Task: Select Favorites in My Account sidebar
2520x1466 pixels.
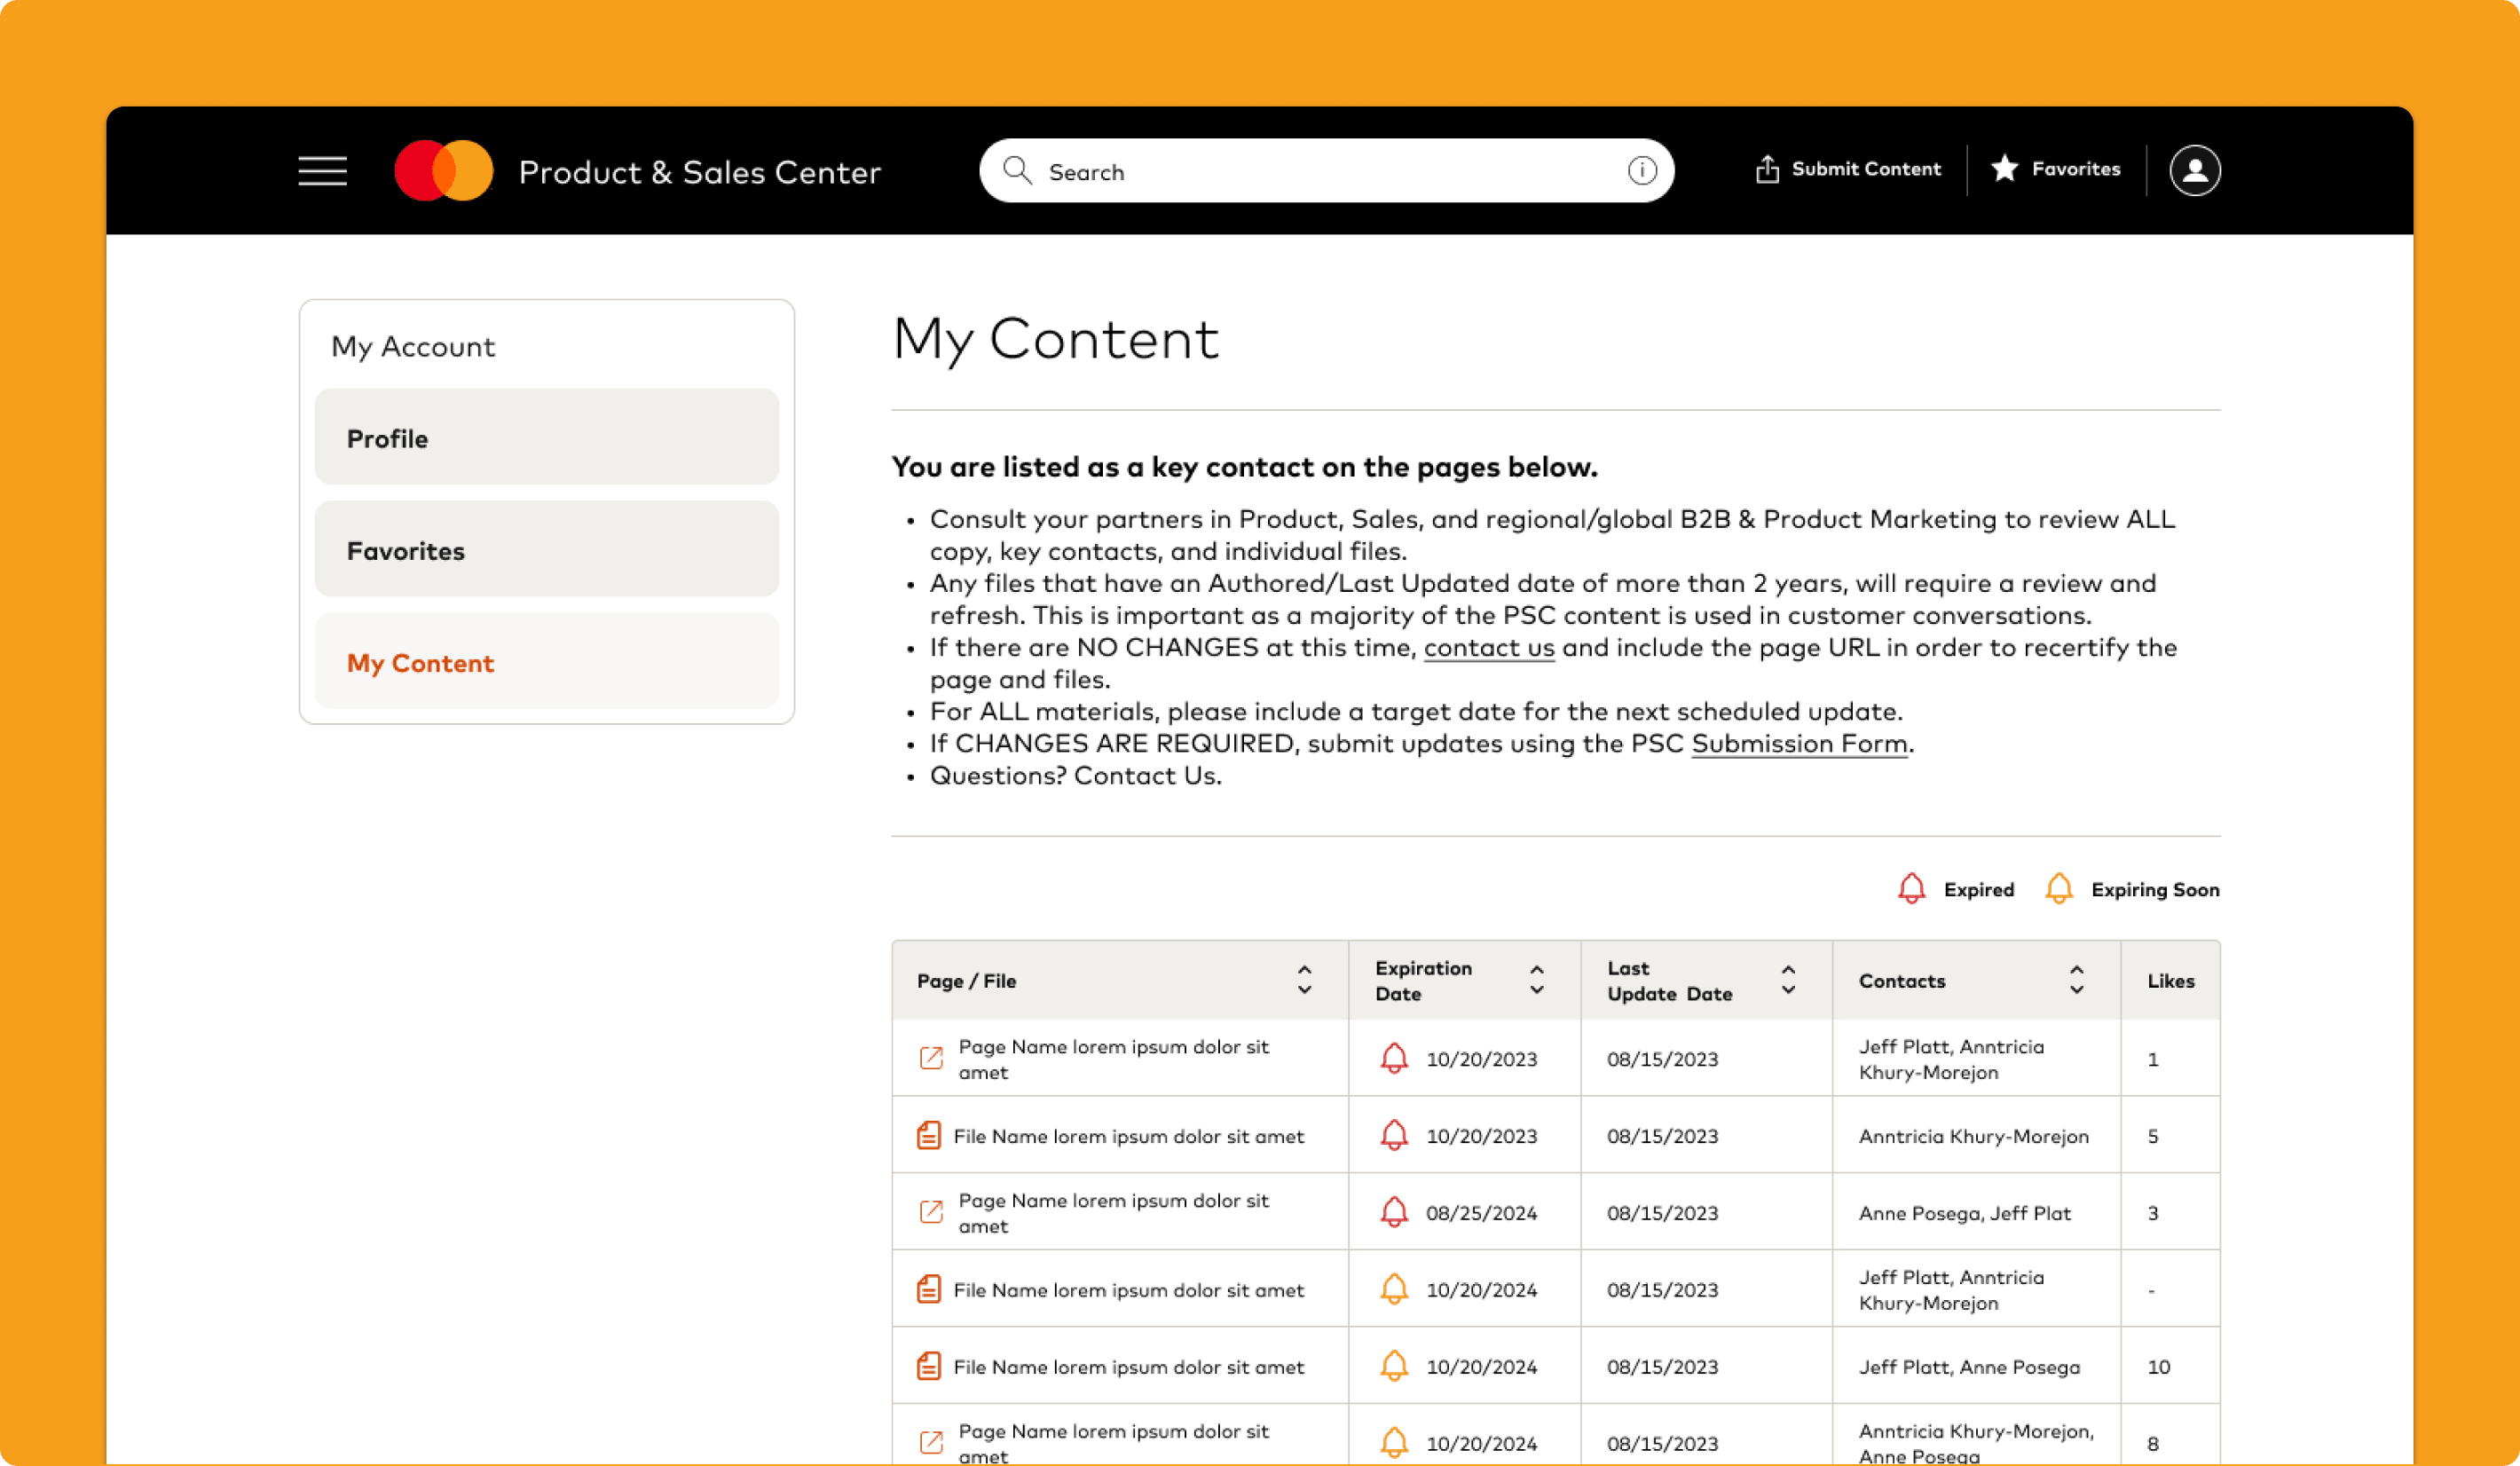Action: point(546,549)
